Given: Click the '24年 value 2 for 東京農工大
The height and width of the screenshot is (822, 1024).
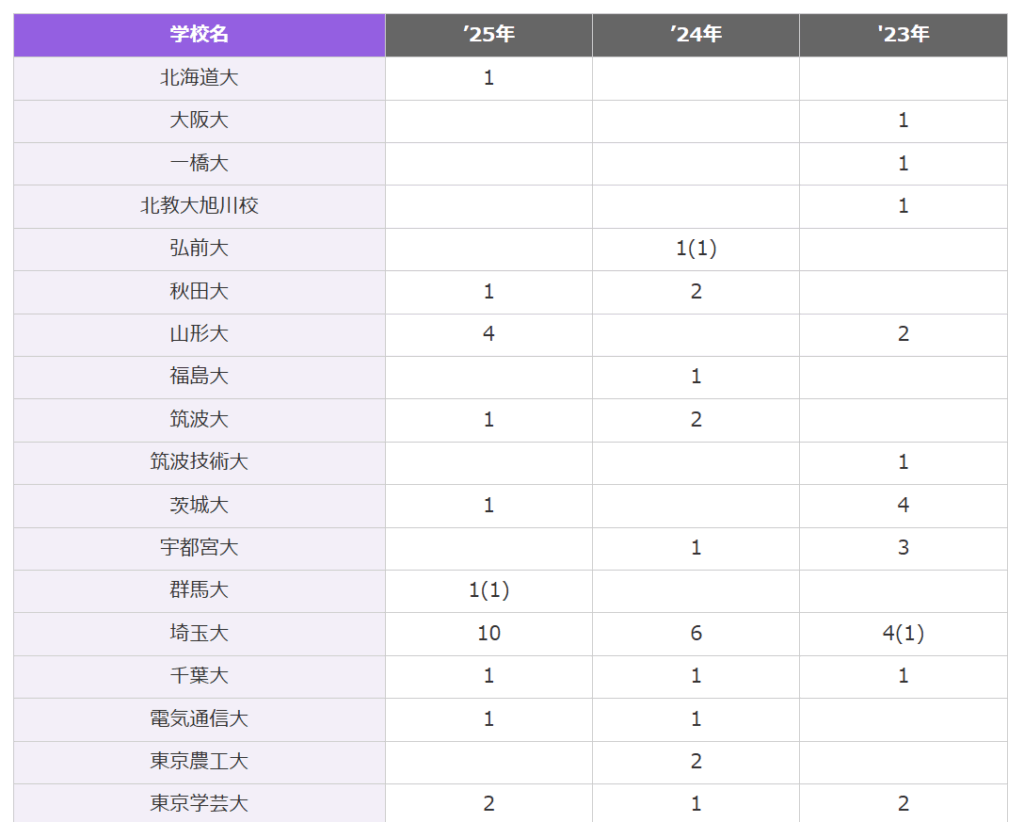Looking at the screenshot, I should pyautogui.click(x=695, y=762).
